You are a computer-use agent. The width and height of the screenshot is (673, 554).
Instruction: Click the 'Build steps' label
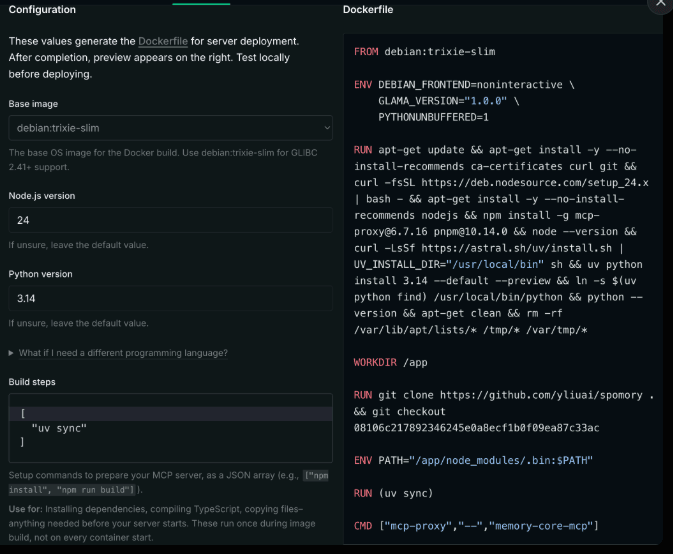pyautogui.click(x=32, y=382)
